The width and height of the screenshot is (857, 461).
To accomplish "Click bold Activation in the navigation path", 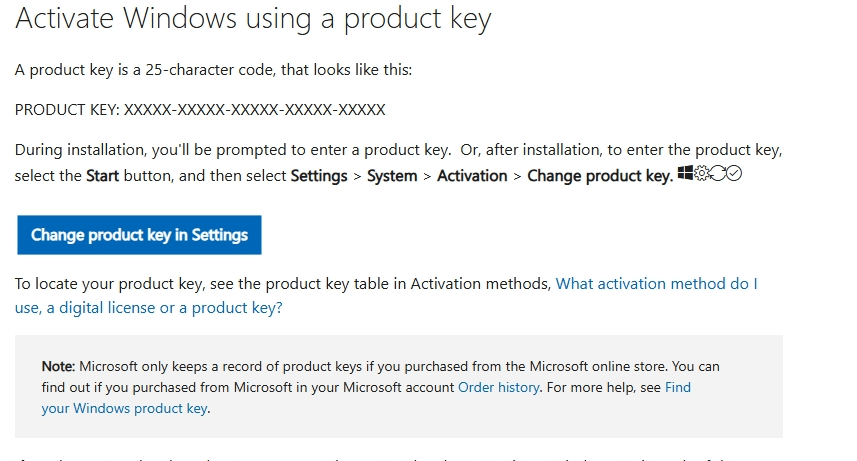I will [x=472, y=176].
